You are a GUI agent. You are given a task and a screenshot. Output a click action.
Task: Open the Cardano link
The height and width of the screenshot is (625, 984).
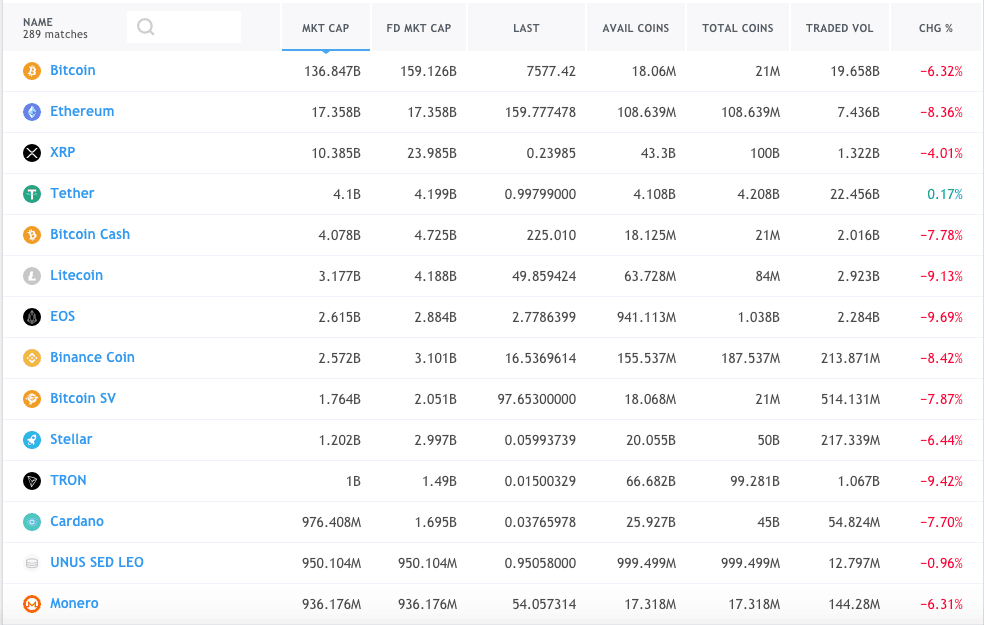point(77,521)
